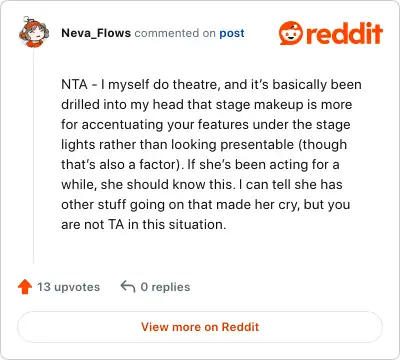Collapse the comment using the vertical thread line
The height and width of the screenshot is (360, 400).
(34, 156)
